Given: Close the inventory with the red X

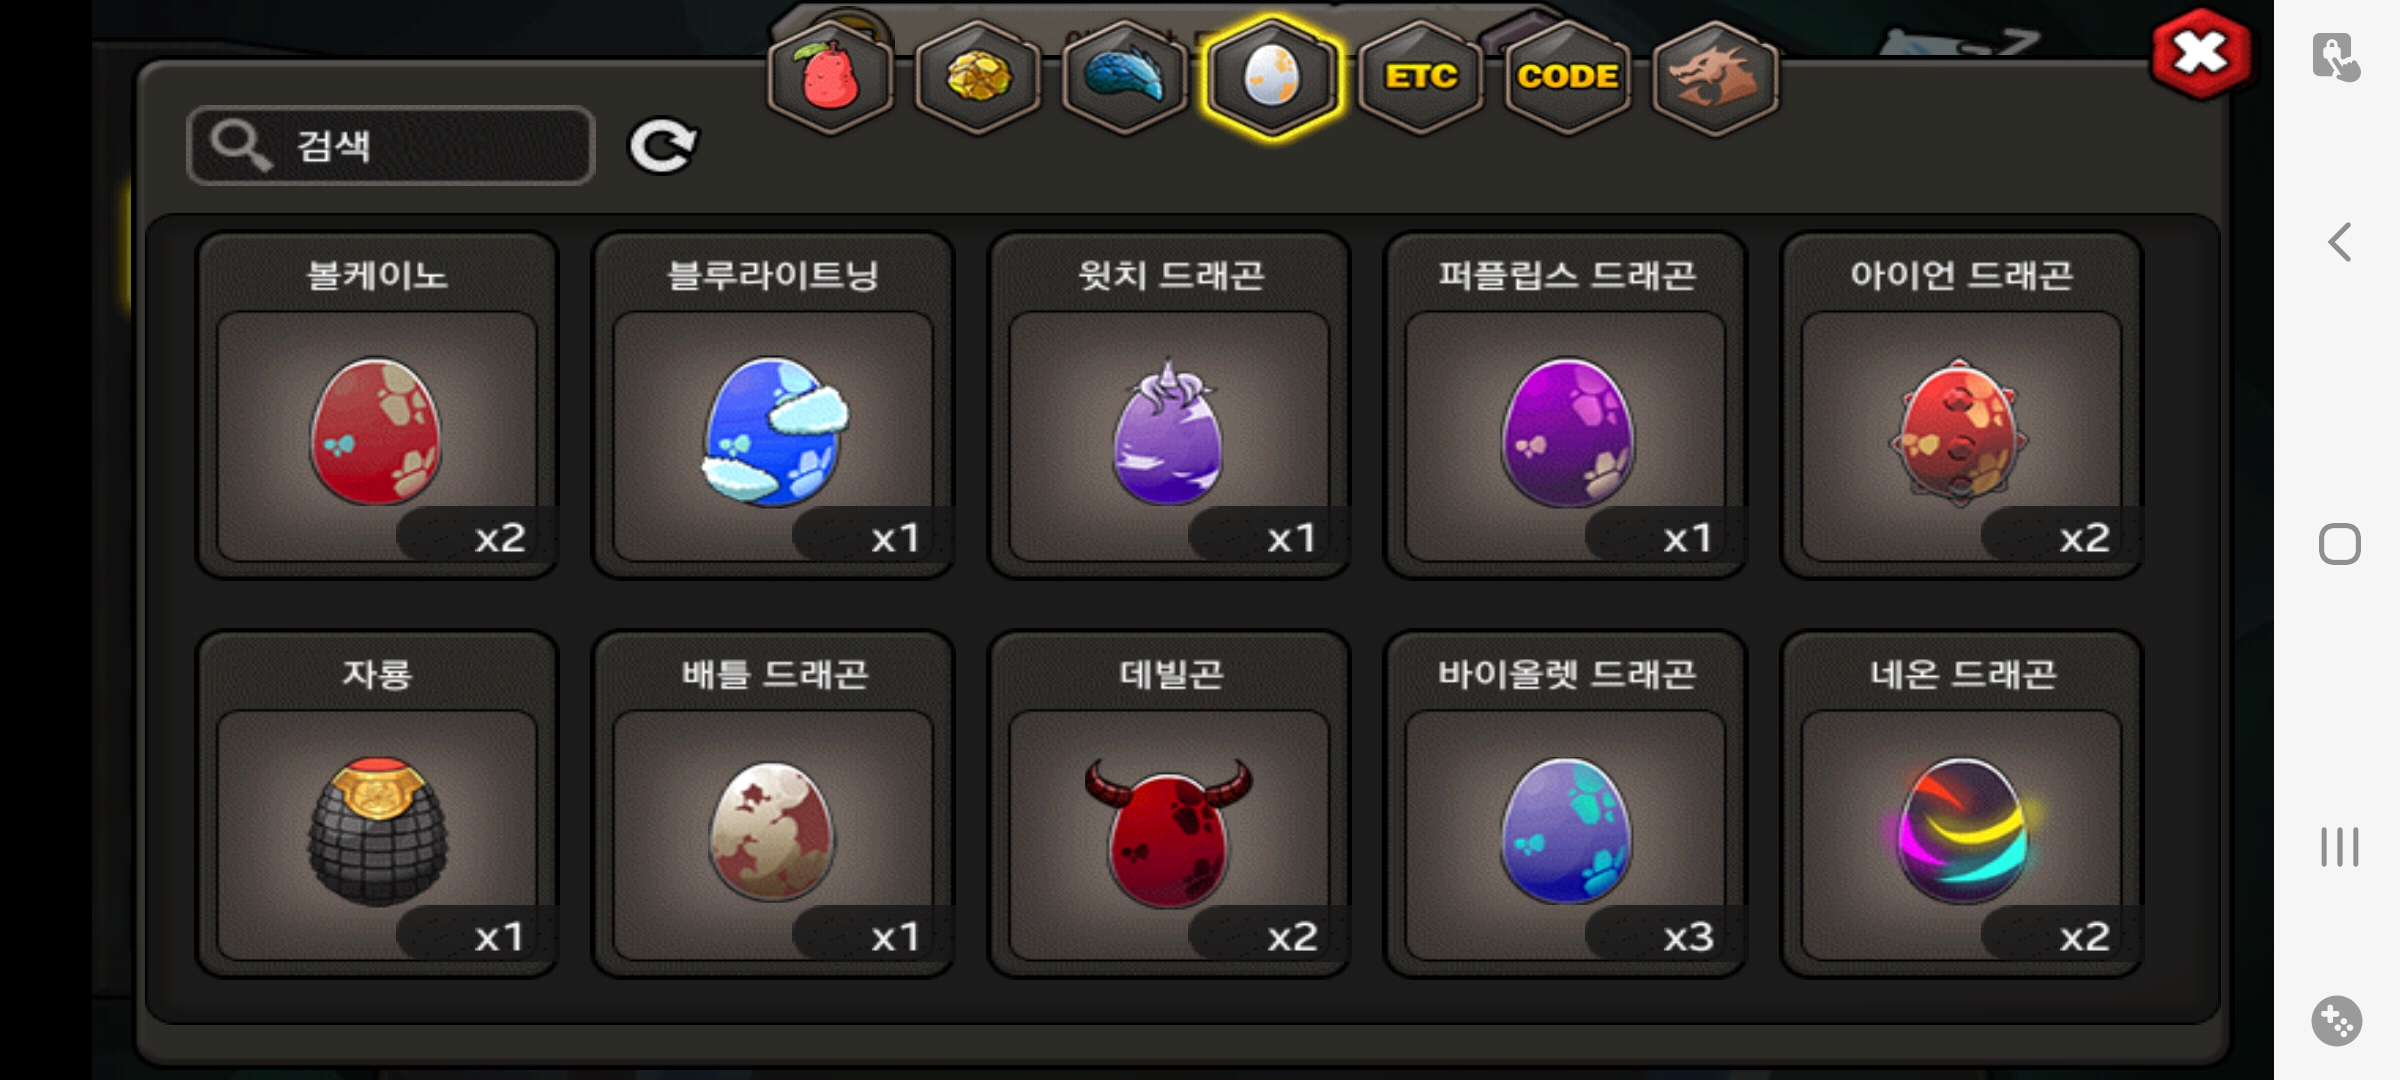Looking at the screenshot, I should point(2201,54).
